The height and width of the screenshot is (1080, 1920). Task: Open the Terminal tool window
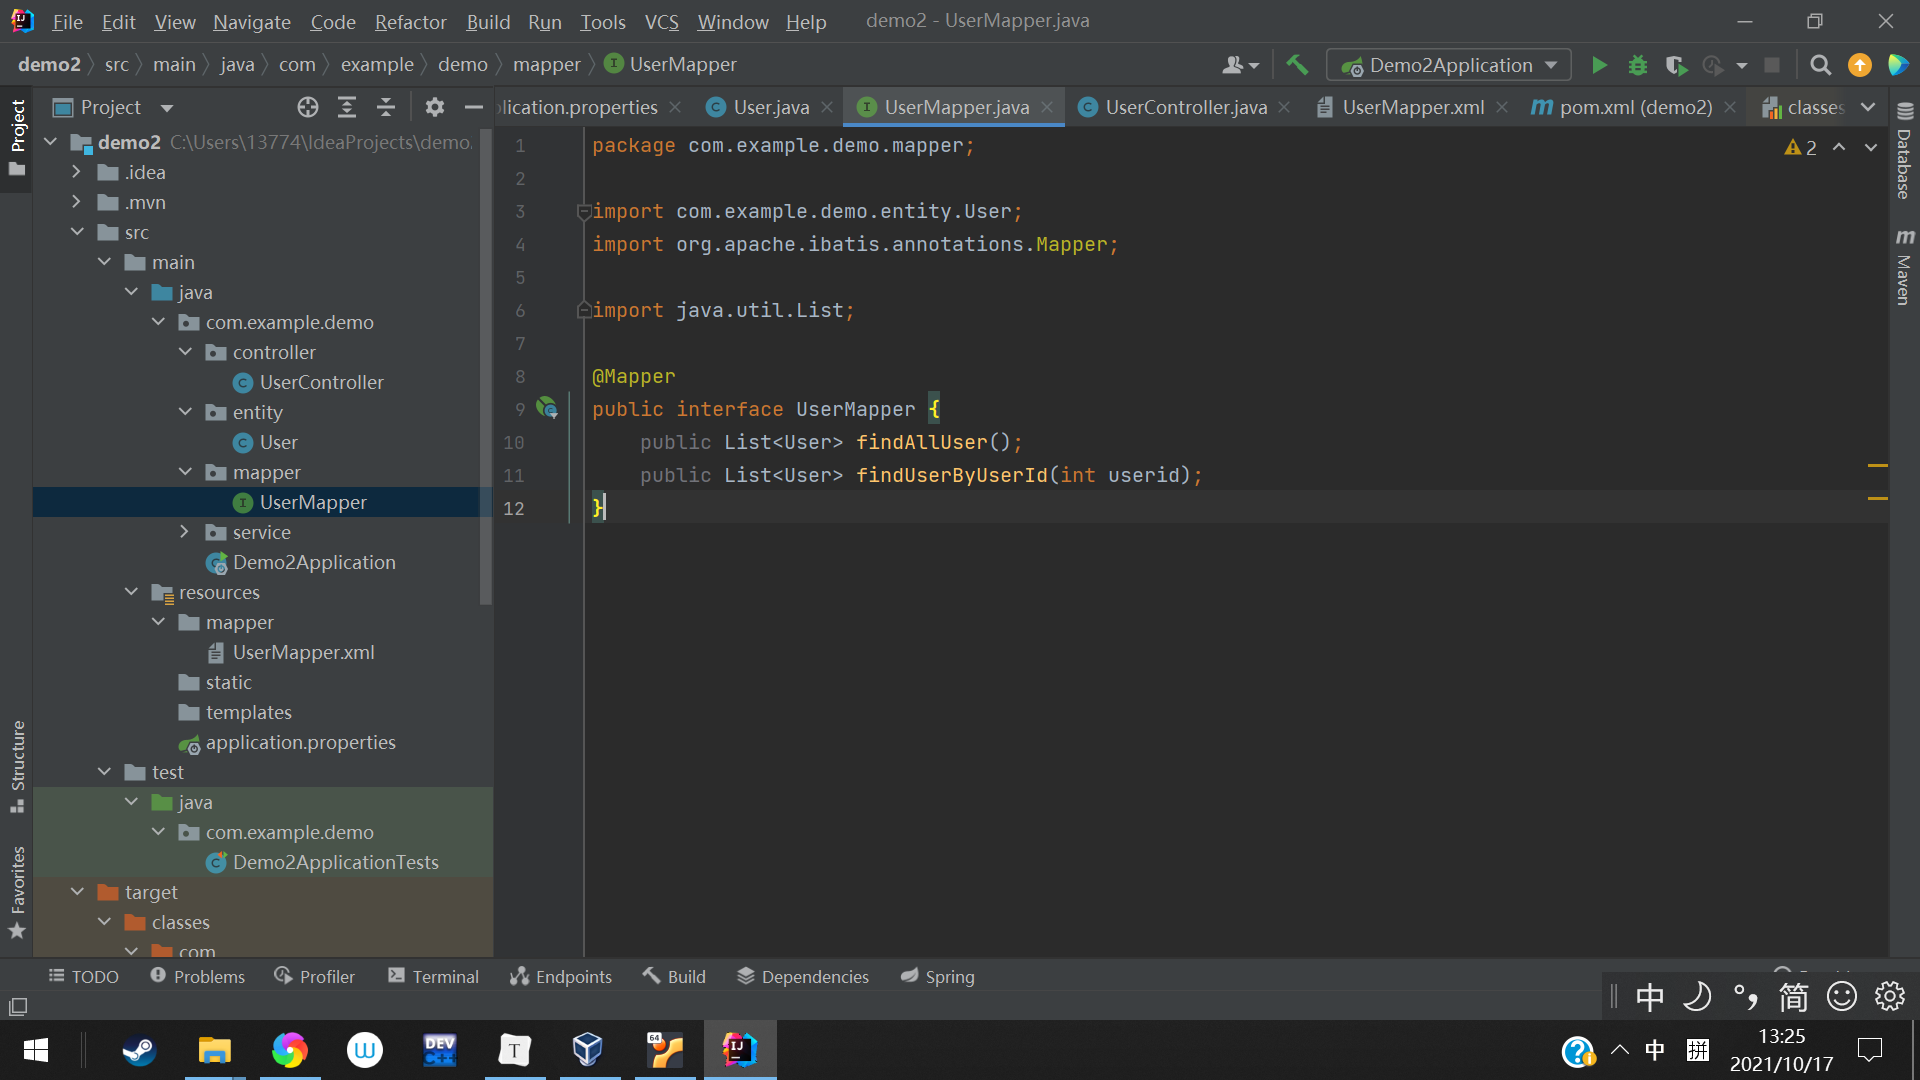click(433, 977)
